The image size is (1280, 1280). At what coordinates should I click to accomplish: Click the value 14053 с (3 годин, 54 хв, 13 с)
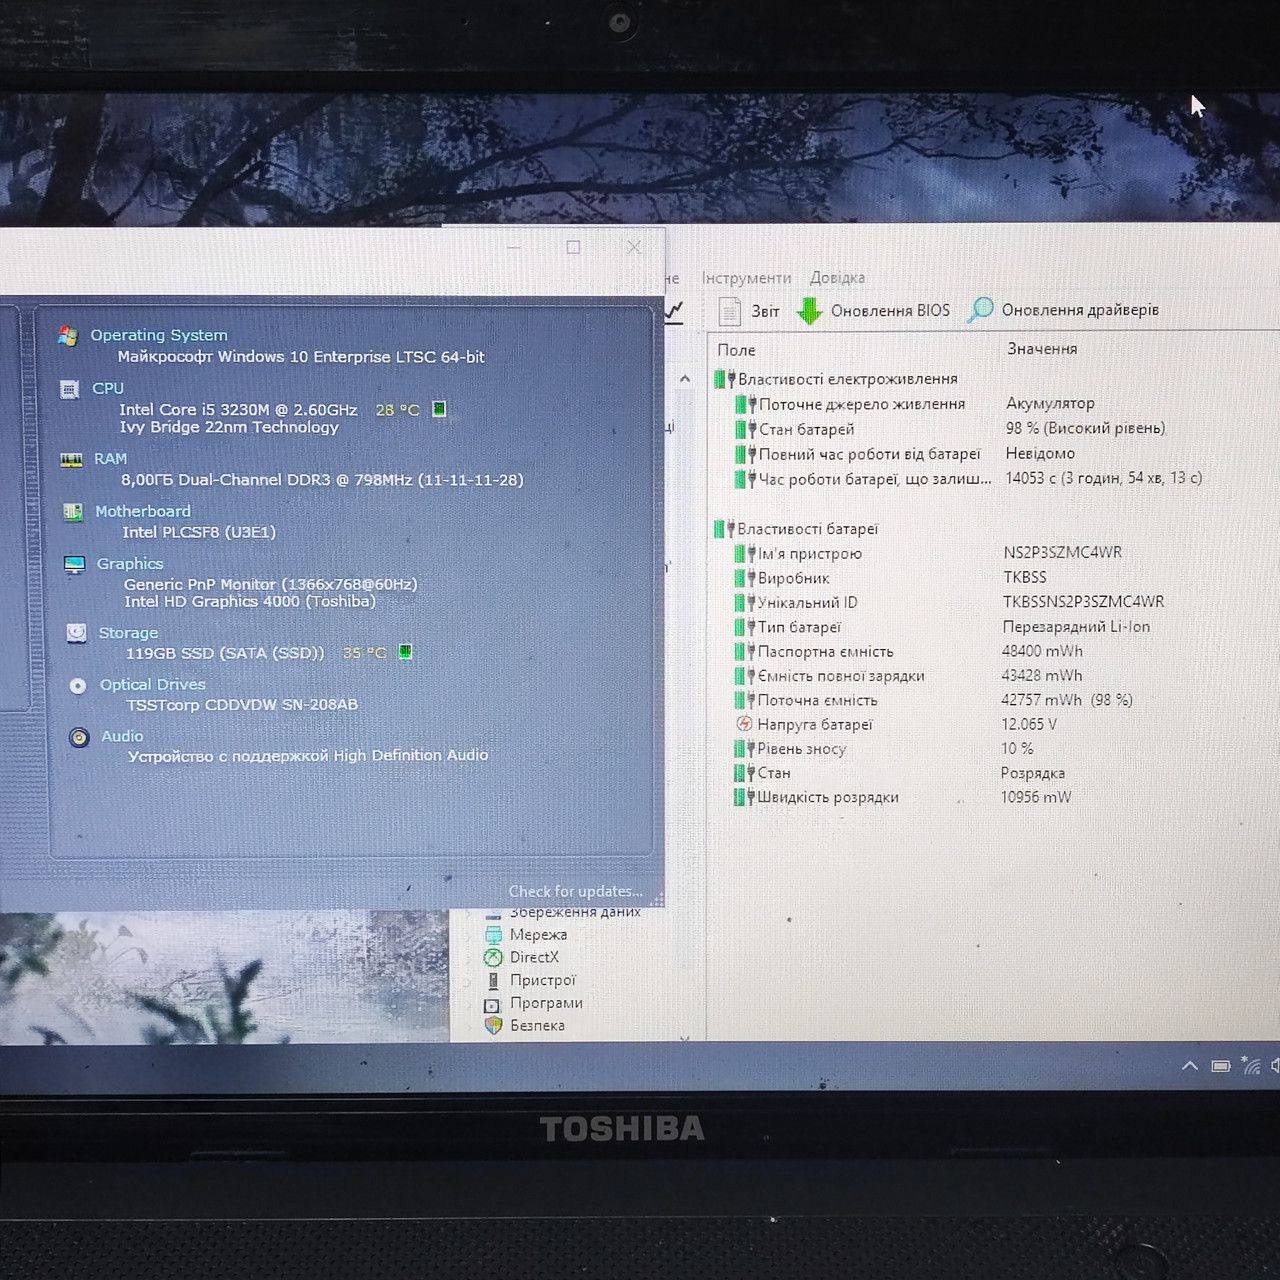(1104, 478)
